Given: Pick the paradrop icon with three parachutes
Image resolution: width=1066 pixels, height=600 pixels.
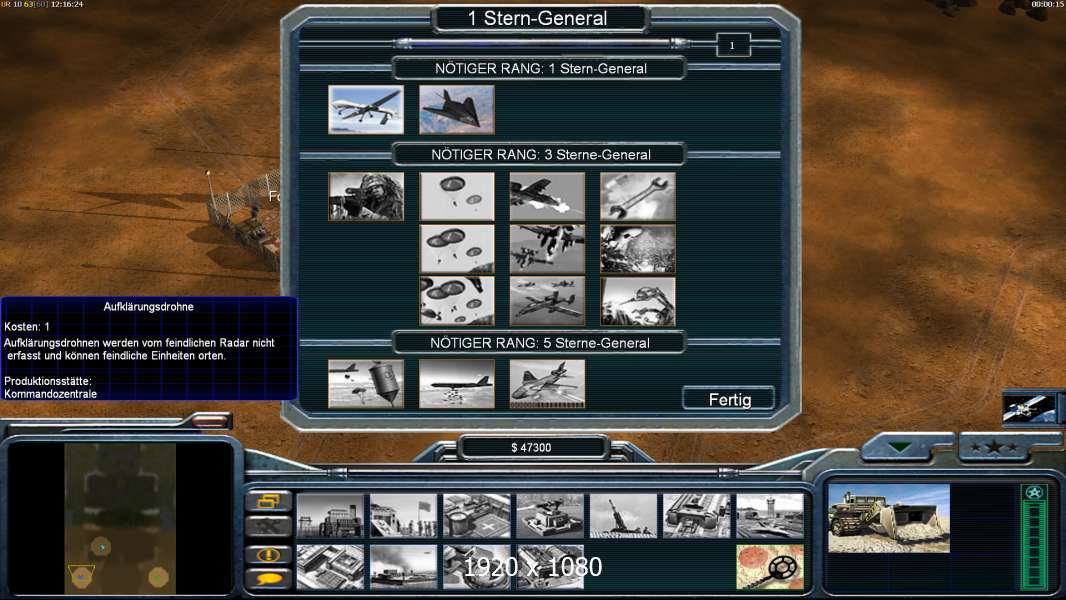Looking at the screenshot, I should click(x=457, y=249).
